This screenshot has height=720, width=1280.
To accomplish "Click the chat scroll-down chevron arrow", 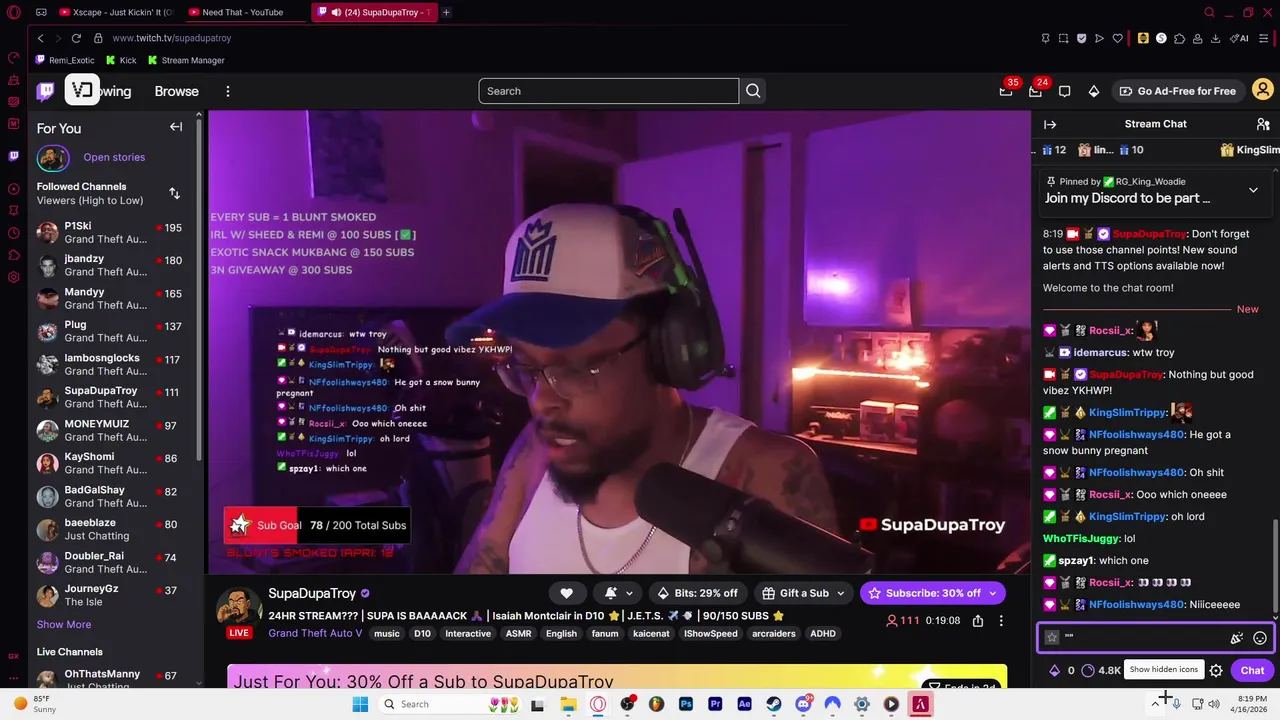I will 1274,616.
